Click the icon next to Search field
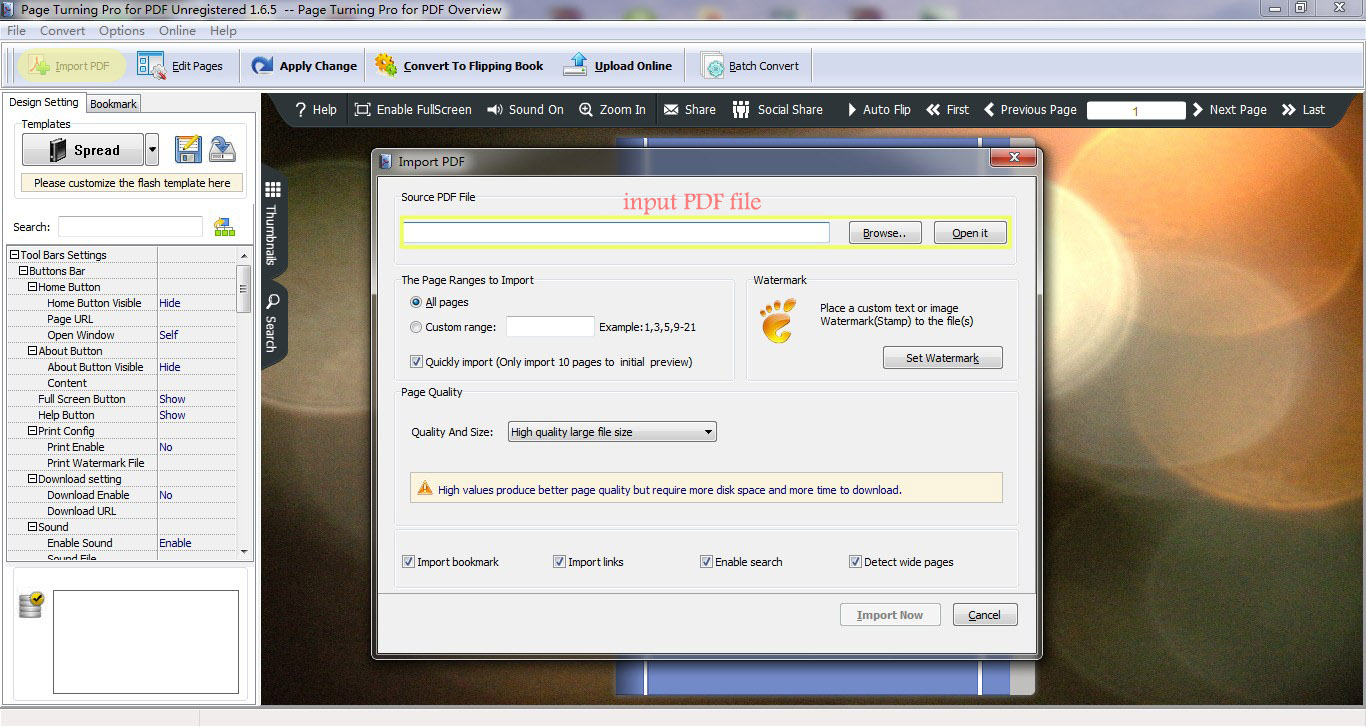The width and height of the screenshot is (1366, 727). 224,227
